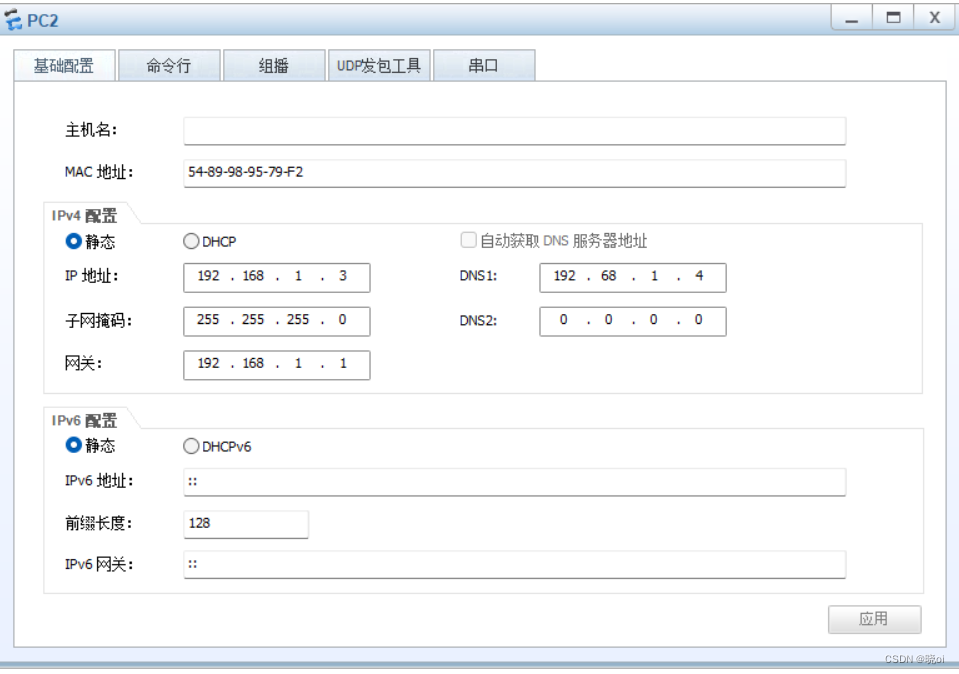Click the 前缀长度 field showing 128
This screenshot has width=959, height=674.
(246, 524)
